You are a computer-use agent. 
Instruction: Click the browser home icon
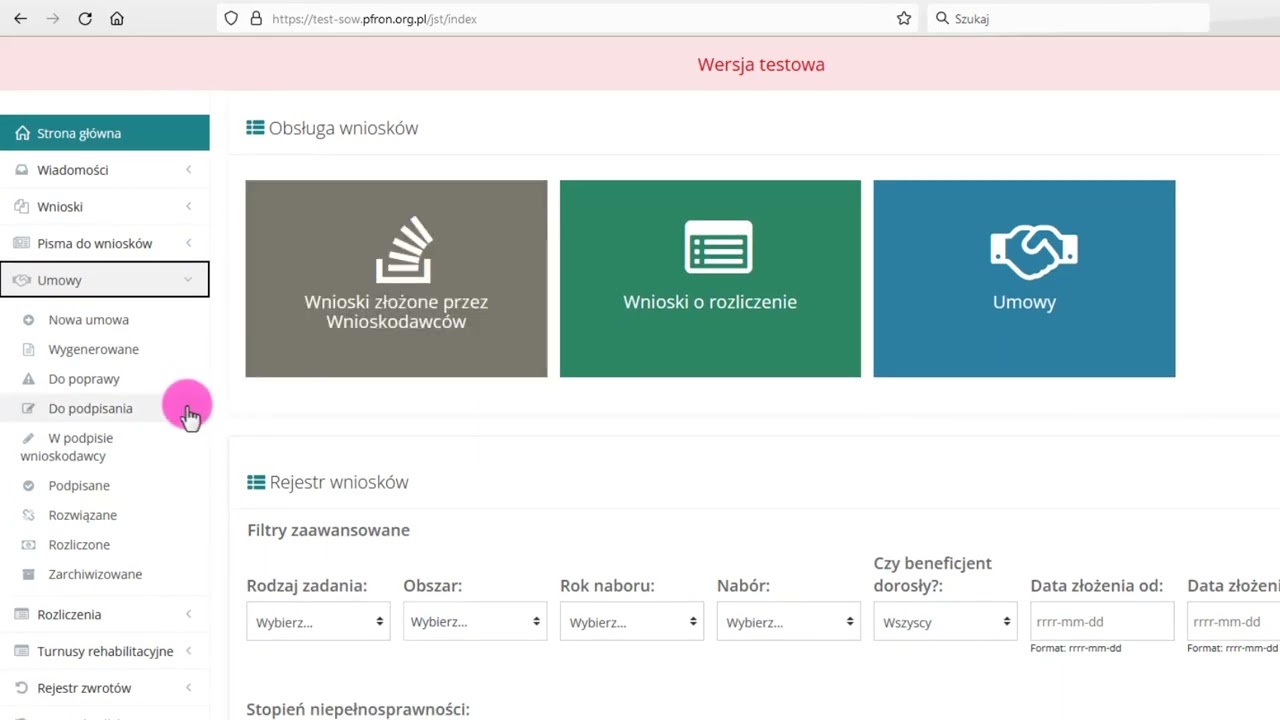pyautogui.click(x=117, y=19)
